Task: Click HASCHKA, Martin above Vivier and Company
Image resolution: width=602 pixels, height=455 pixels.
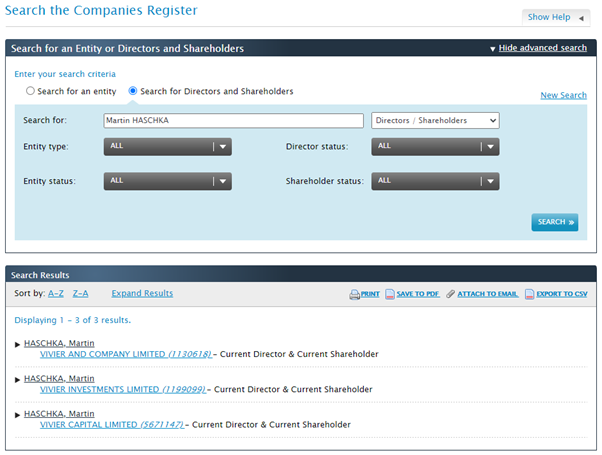Action: click(59, 343)
